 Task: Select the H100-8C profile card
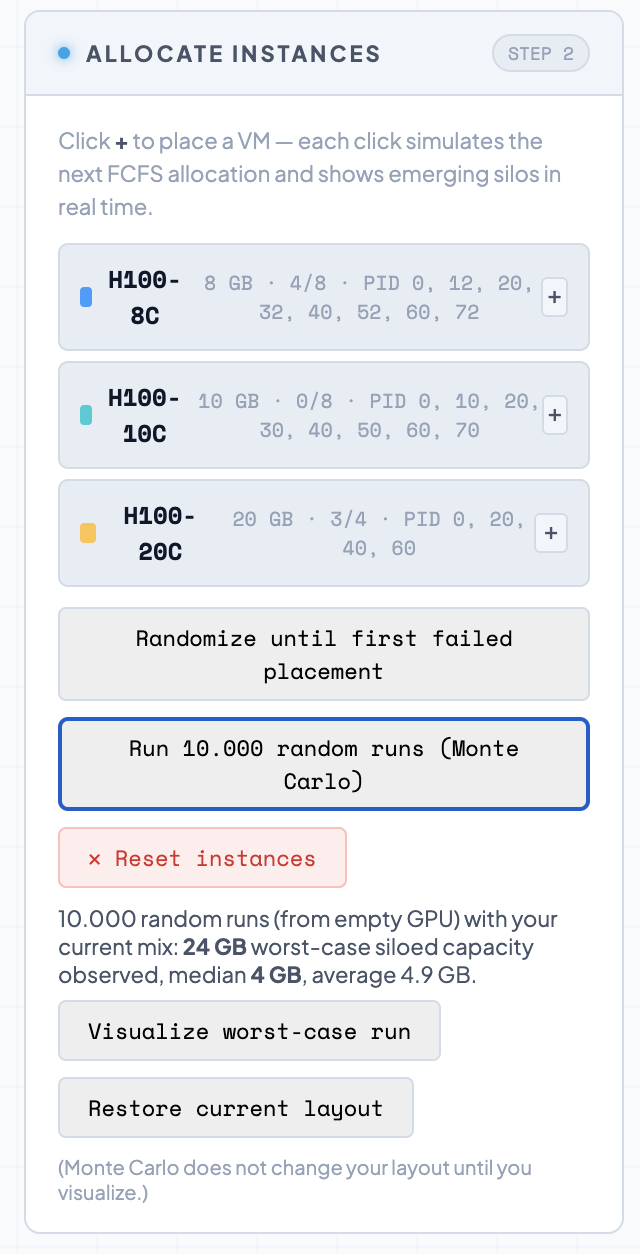[x=323, y=297]
